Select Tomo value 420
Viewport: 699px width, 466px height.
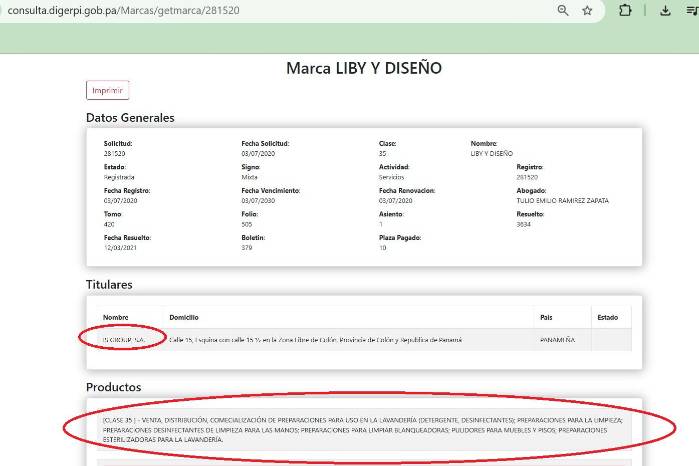coord(109,224)
